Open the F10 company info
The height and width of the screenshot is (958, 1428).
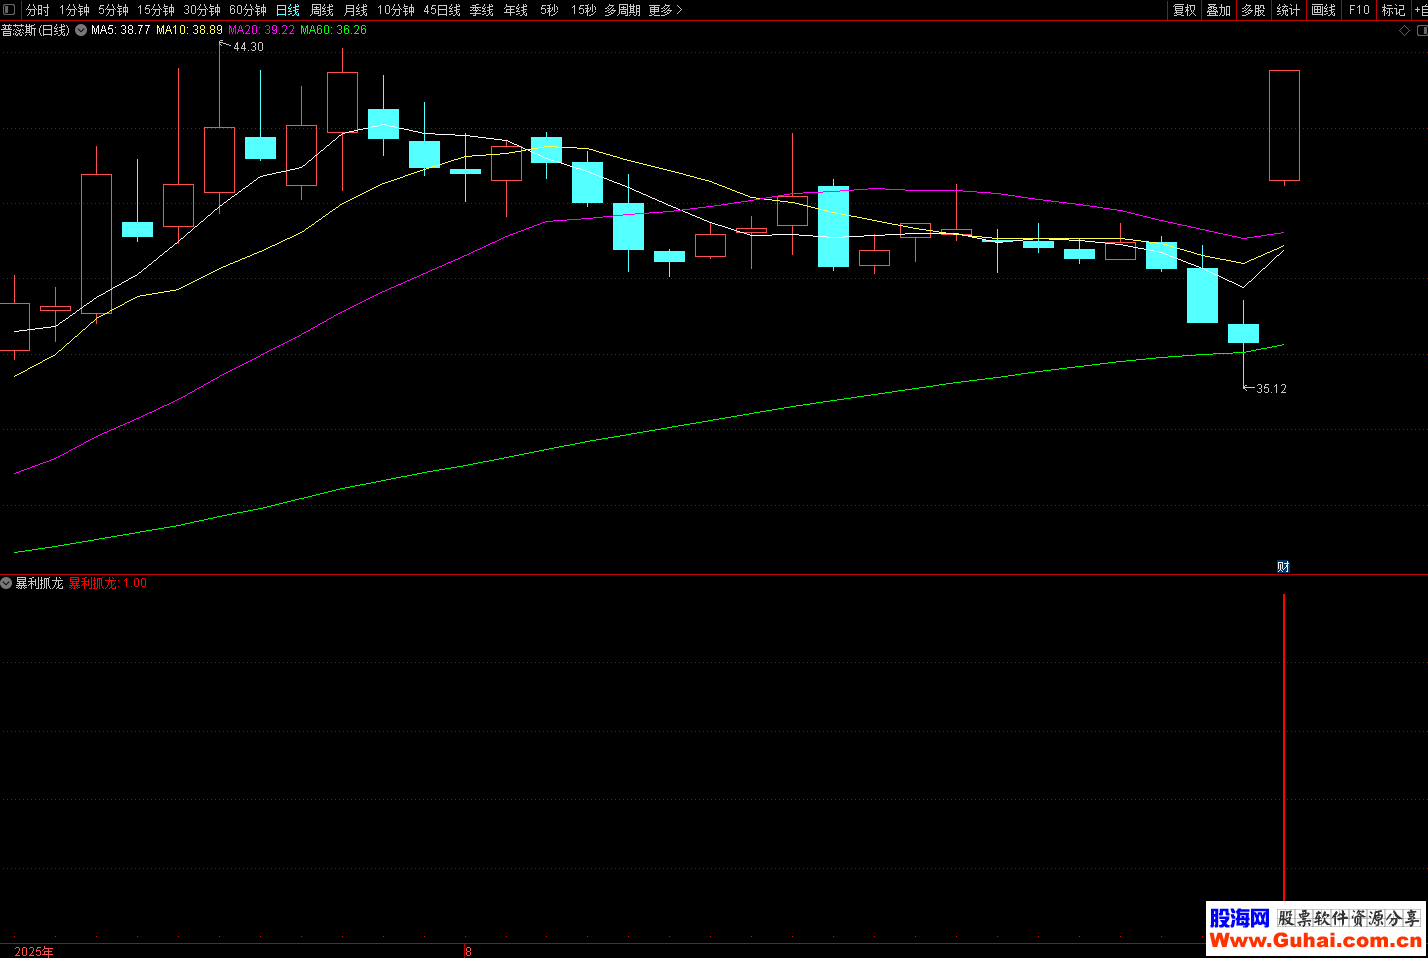tap(1359, 10)
